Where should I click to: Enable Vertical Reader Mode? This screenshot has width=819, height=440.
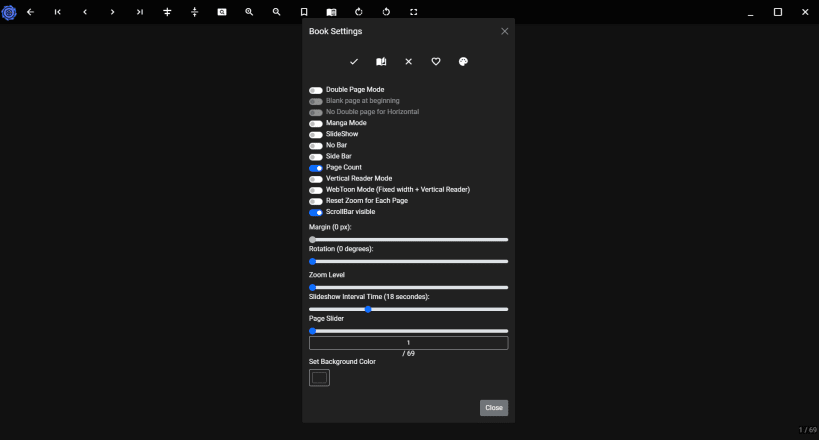coord(315,179)
